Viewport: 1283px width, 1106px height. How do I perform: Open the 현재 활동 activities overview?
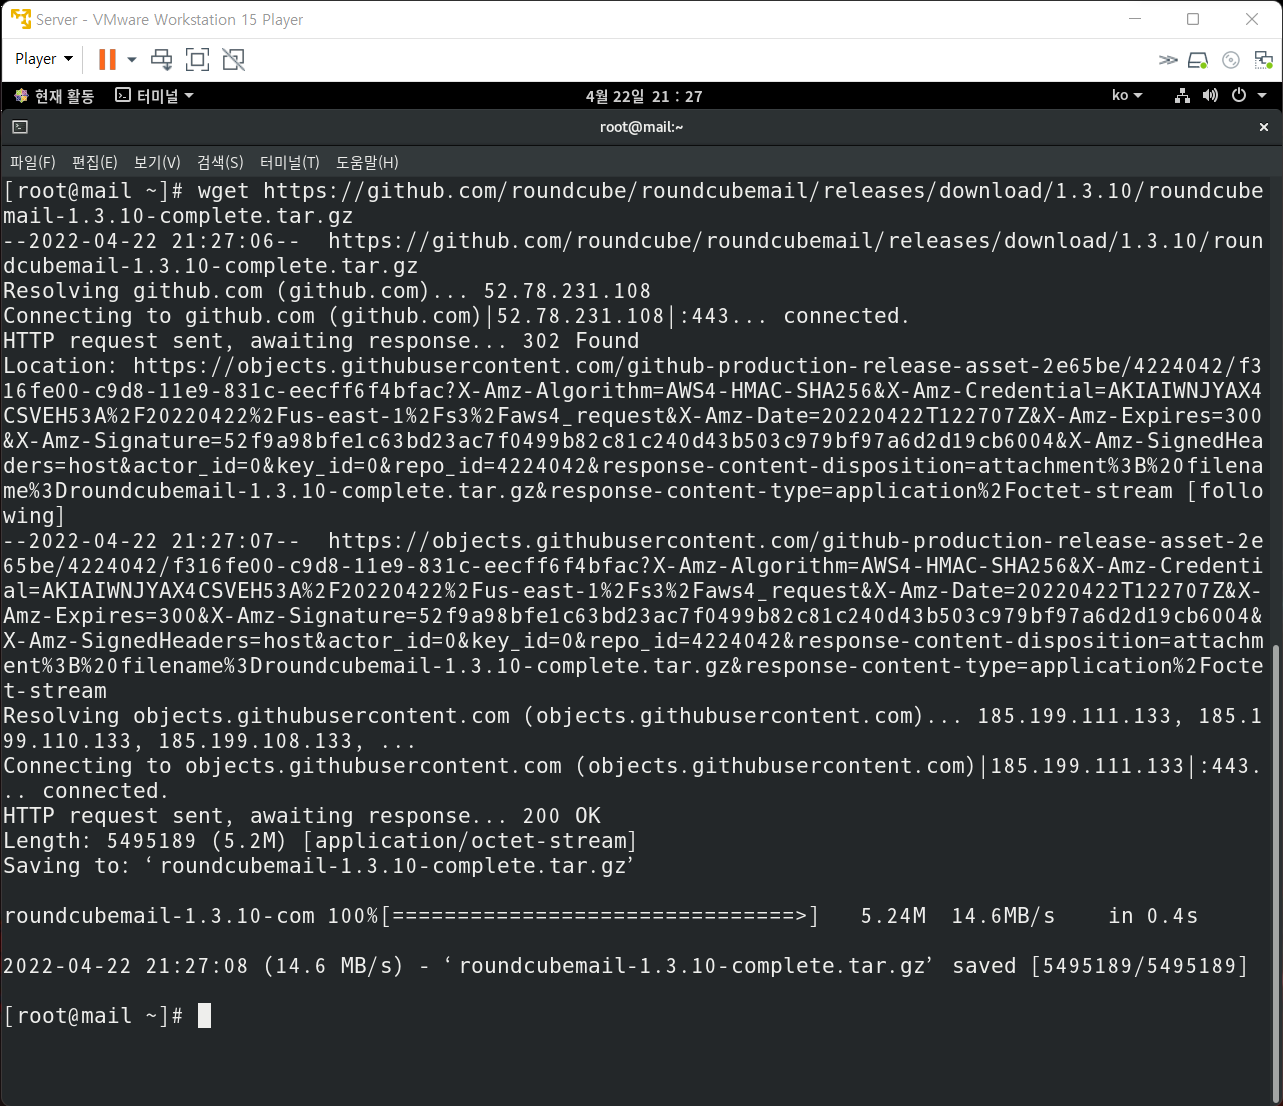(54, 96)
